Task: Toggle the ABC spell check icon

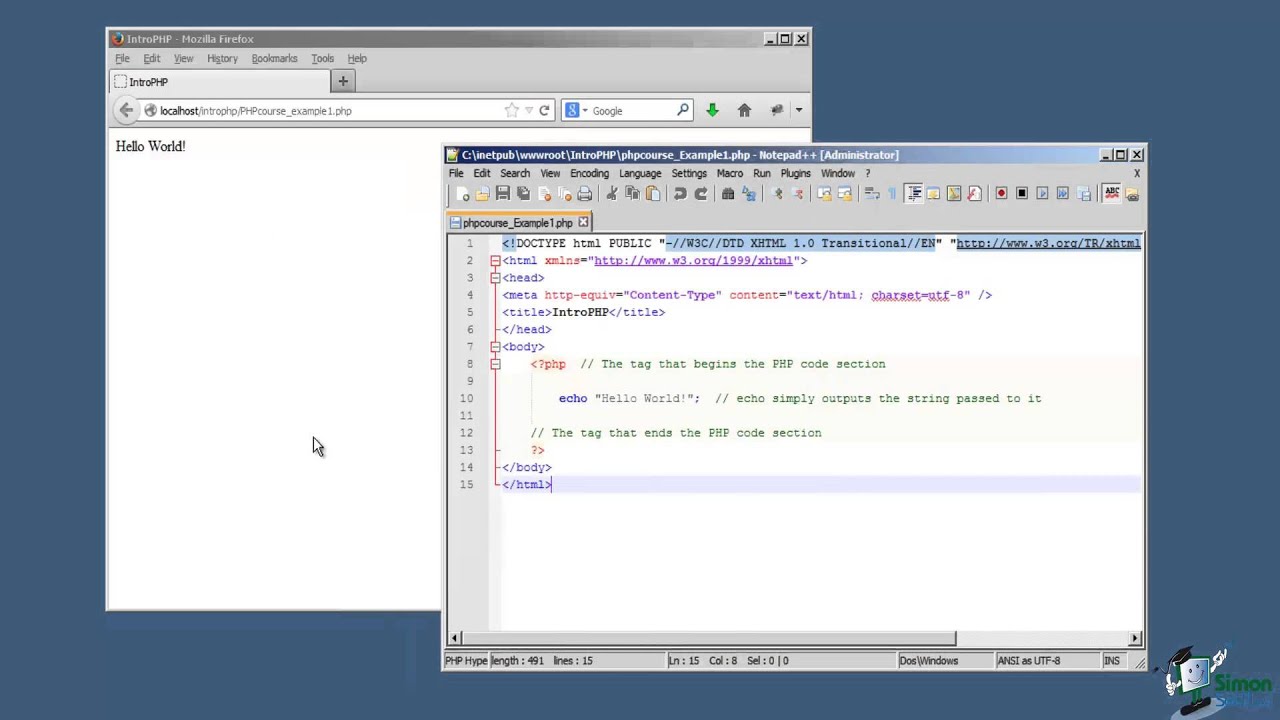Action: [x=1111, y=193]
